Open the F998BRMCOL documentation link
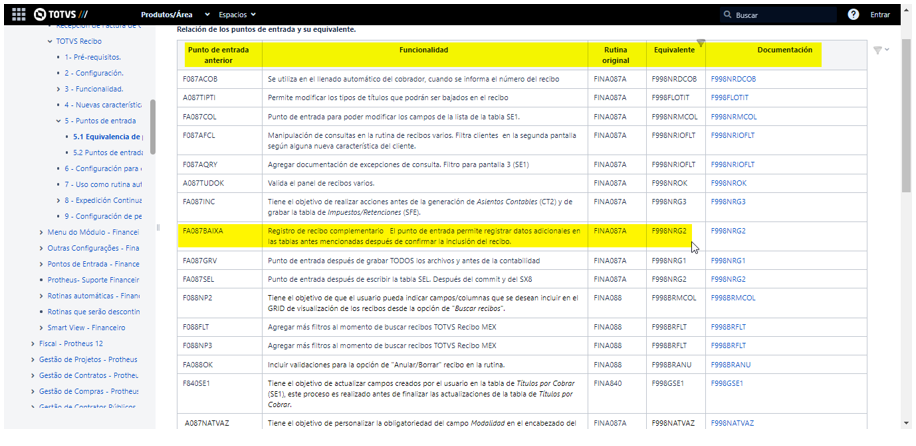Image resolution: width=916 pixels, height=446 pixels. (733, 298)
